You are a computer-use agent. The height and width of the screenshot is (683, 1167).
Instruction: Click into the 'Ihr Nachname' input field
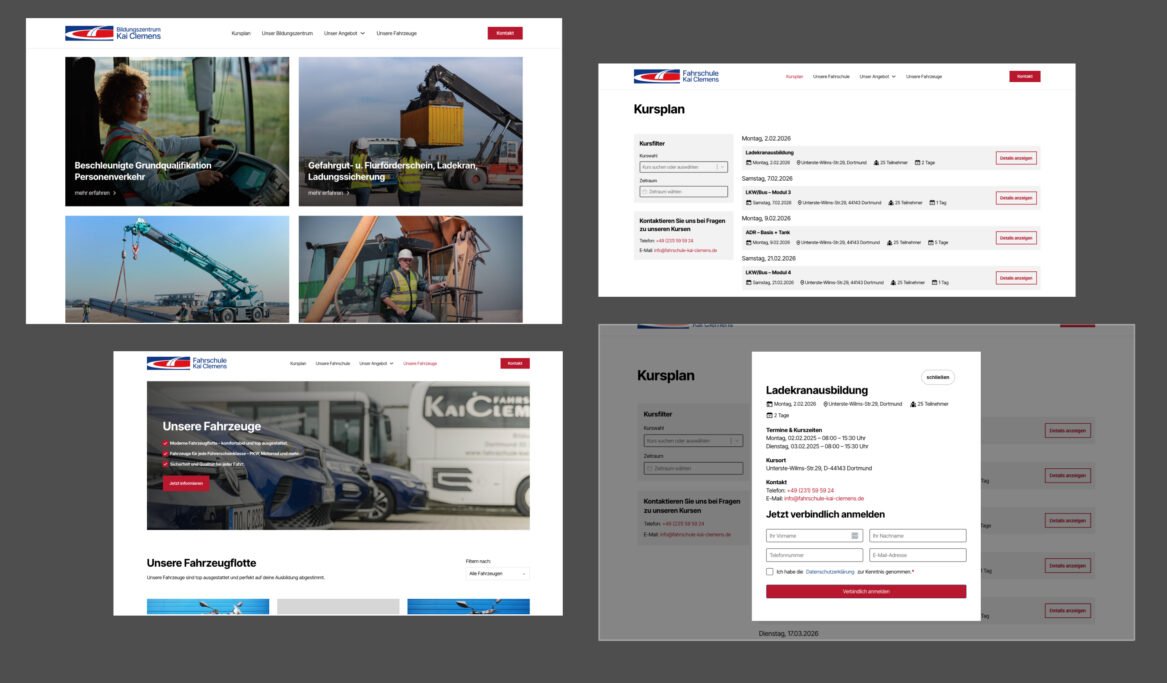(917, 536)
